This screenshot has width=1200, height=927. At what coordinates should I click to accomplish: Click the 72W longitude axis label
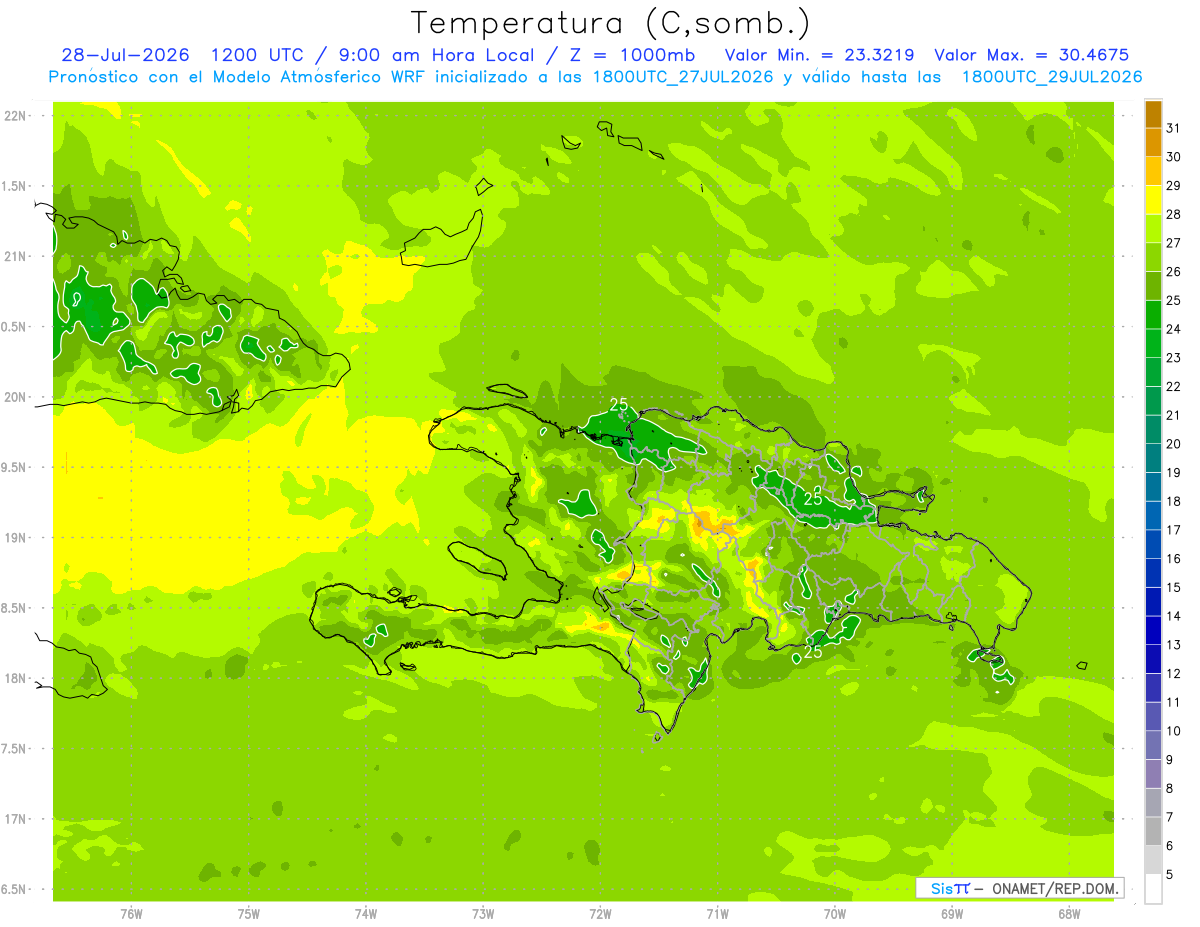[600, 914]
